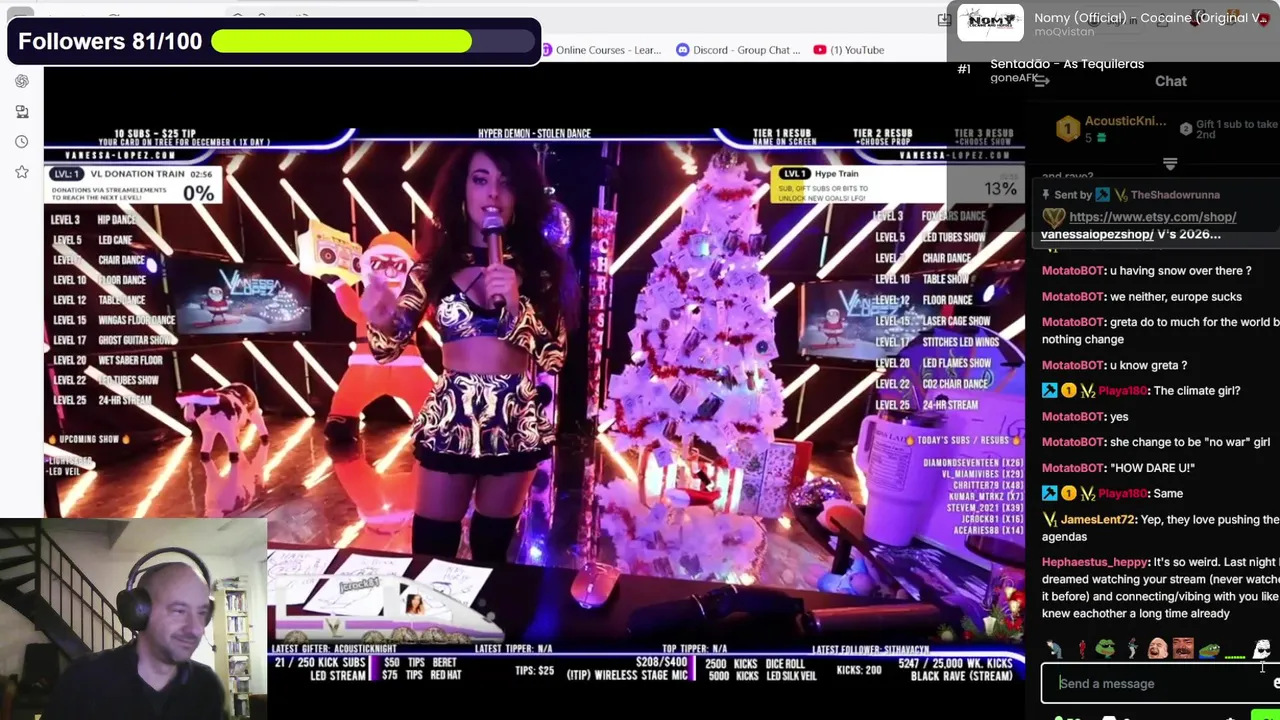The height and width of the screenshot is (720, 1280).
Task: Open the Discord Group Chat bookmark
Action: pos(738,50)
